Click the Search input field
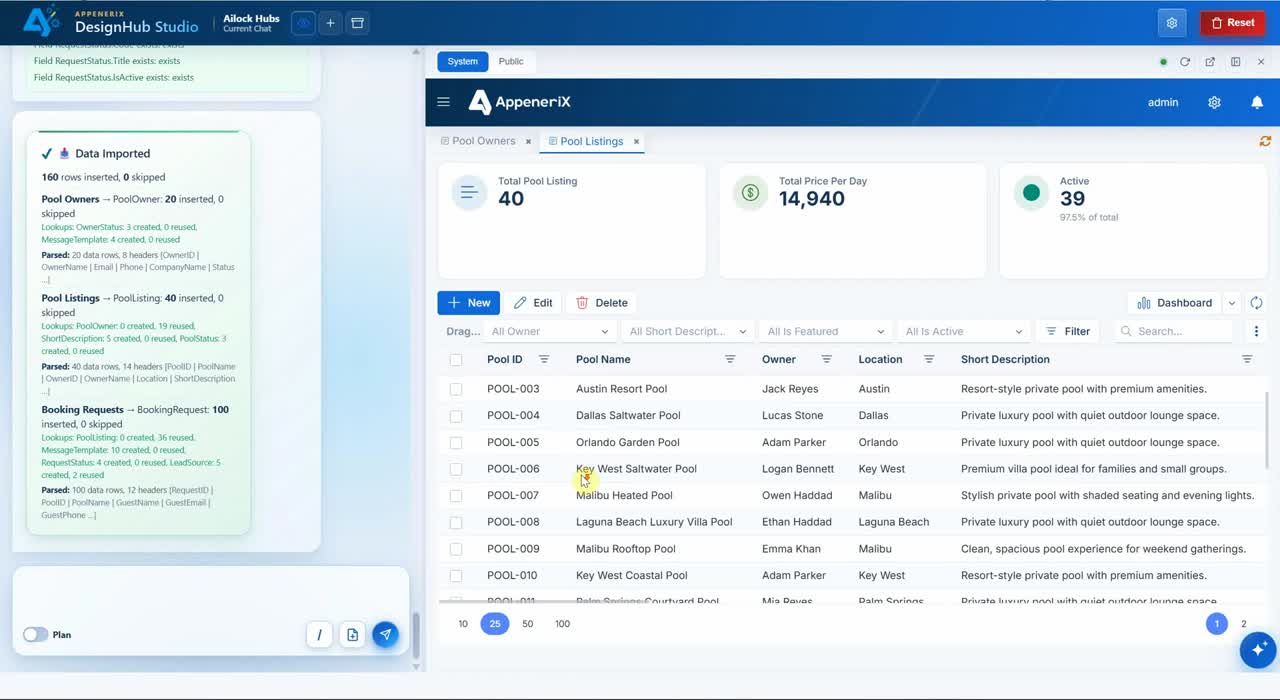1280x700 pixels. pos(1174,331)
